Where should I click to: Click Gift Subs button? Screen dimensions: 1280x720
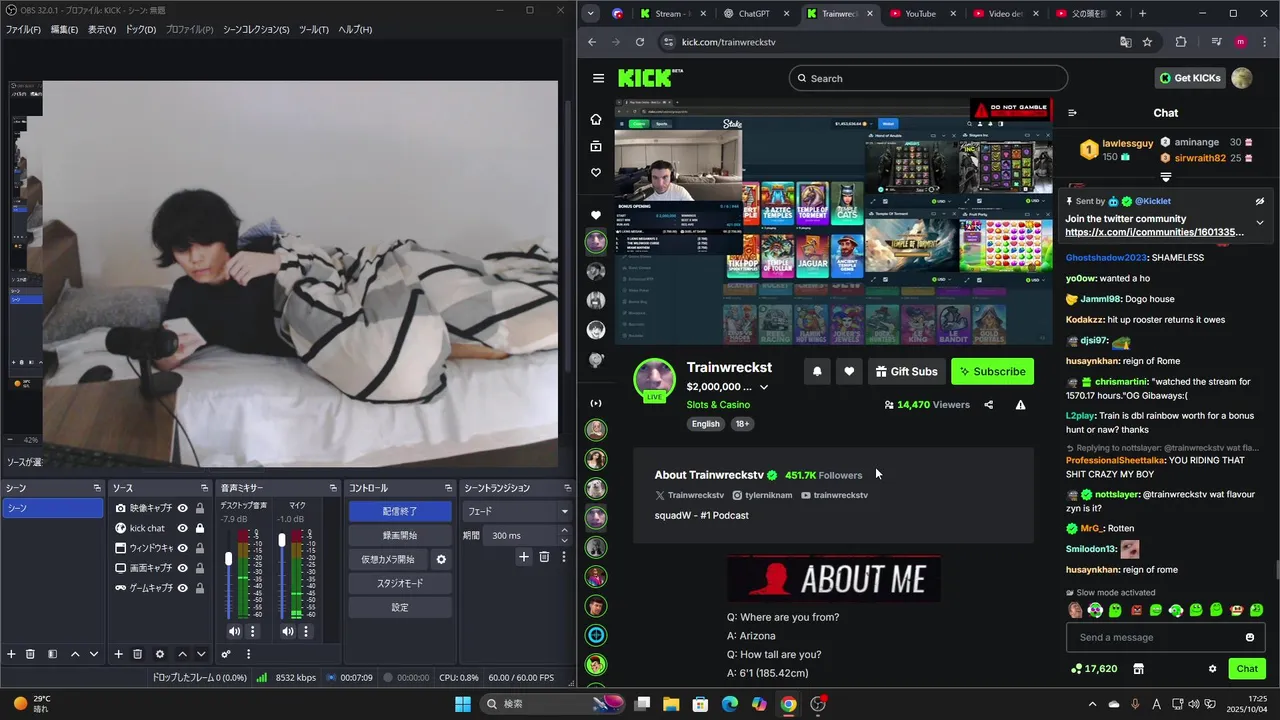[906, 371]
